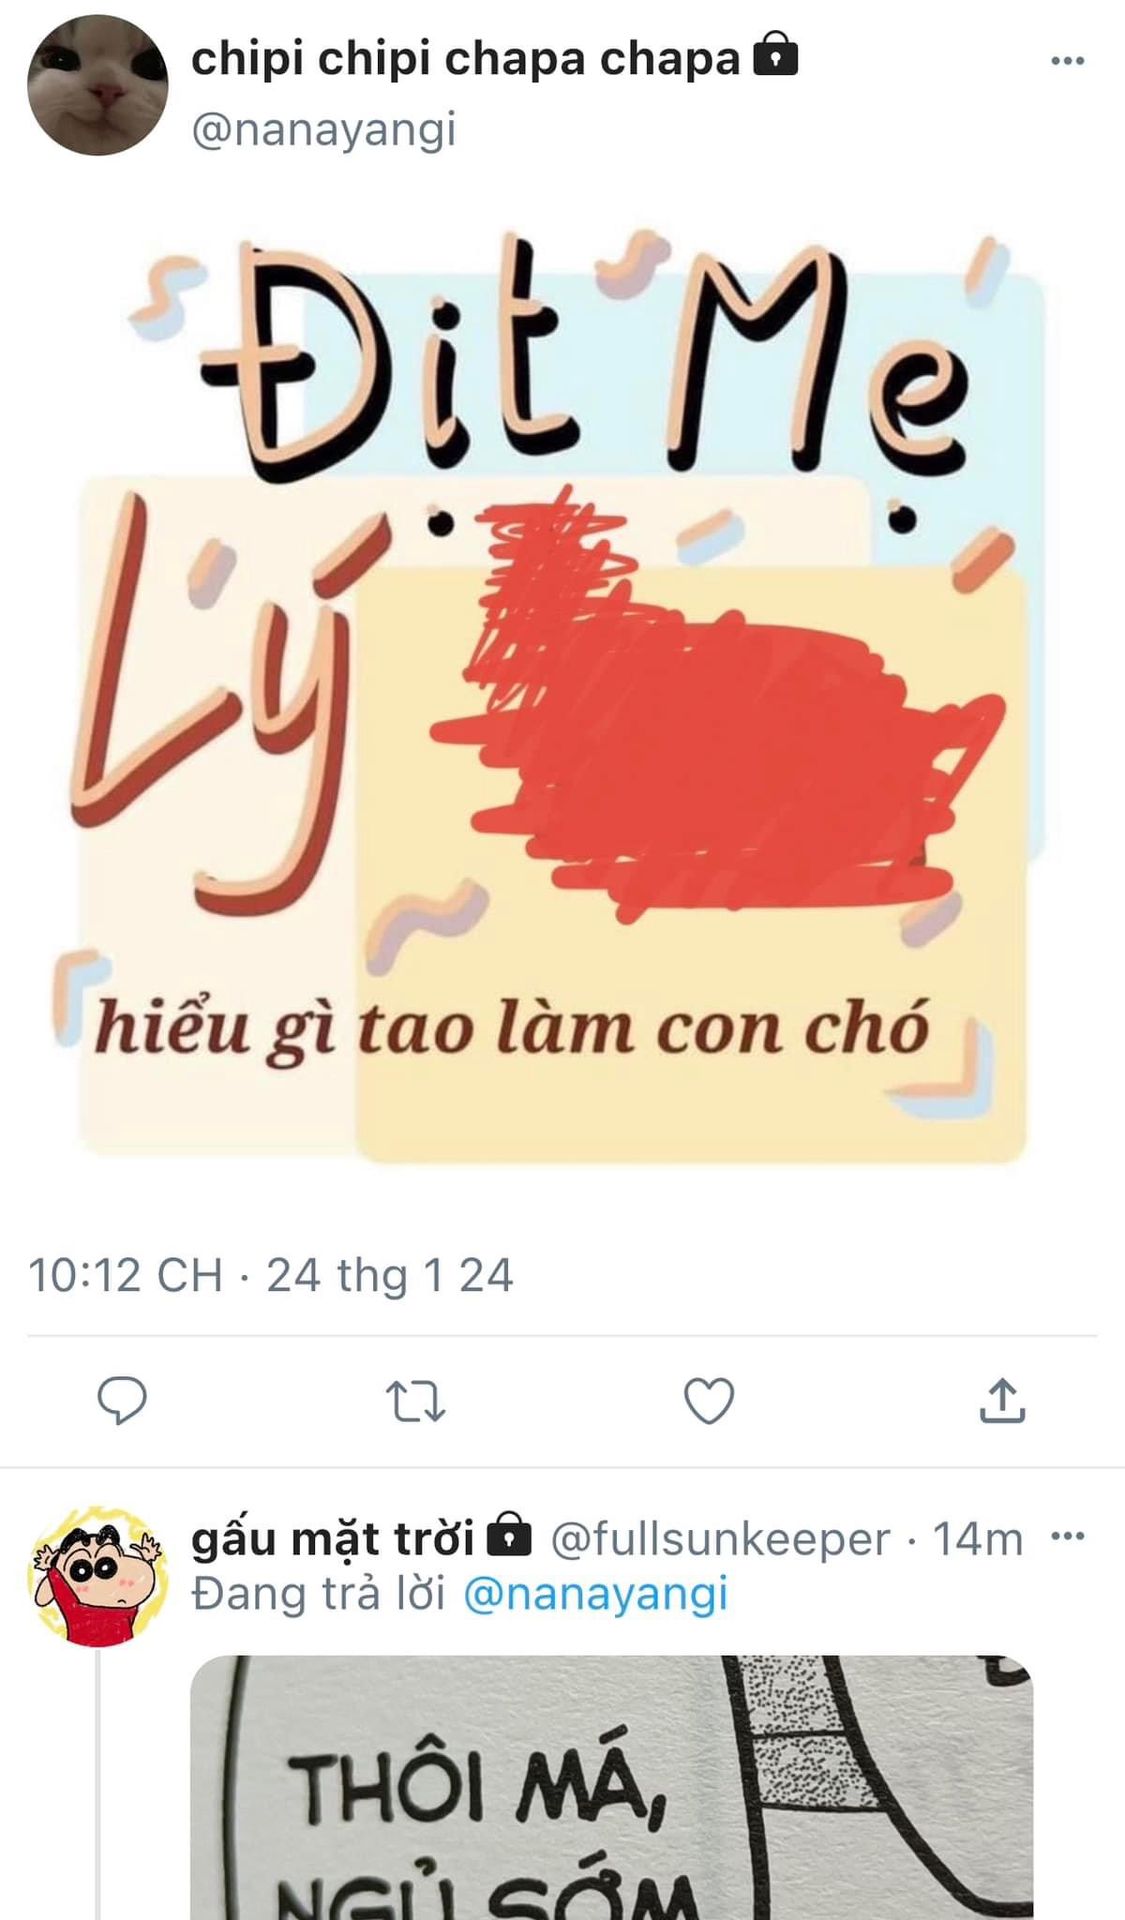The image size is (1125, 1920).
Task: Click the 14m reply timestamp
Action: [978, 1539]
